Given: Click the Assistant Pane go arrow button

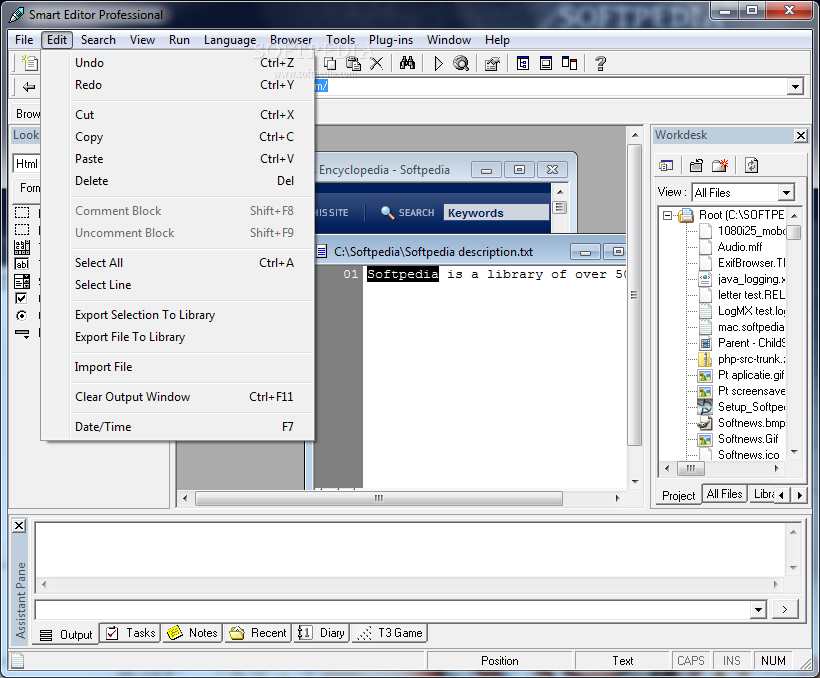Looking at the screenshot, I should coord(784,609).
